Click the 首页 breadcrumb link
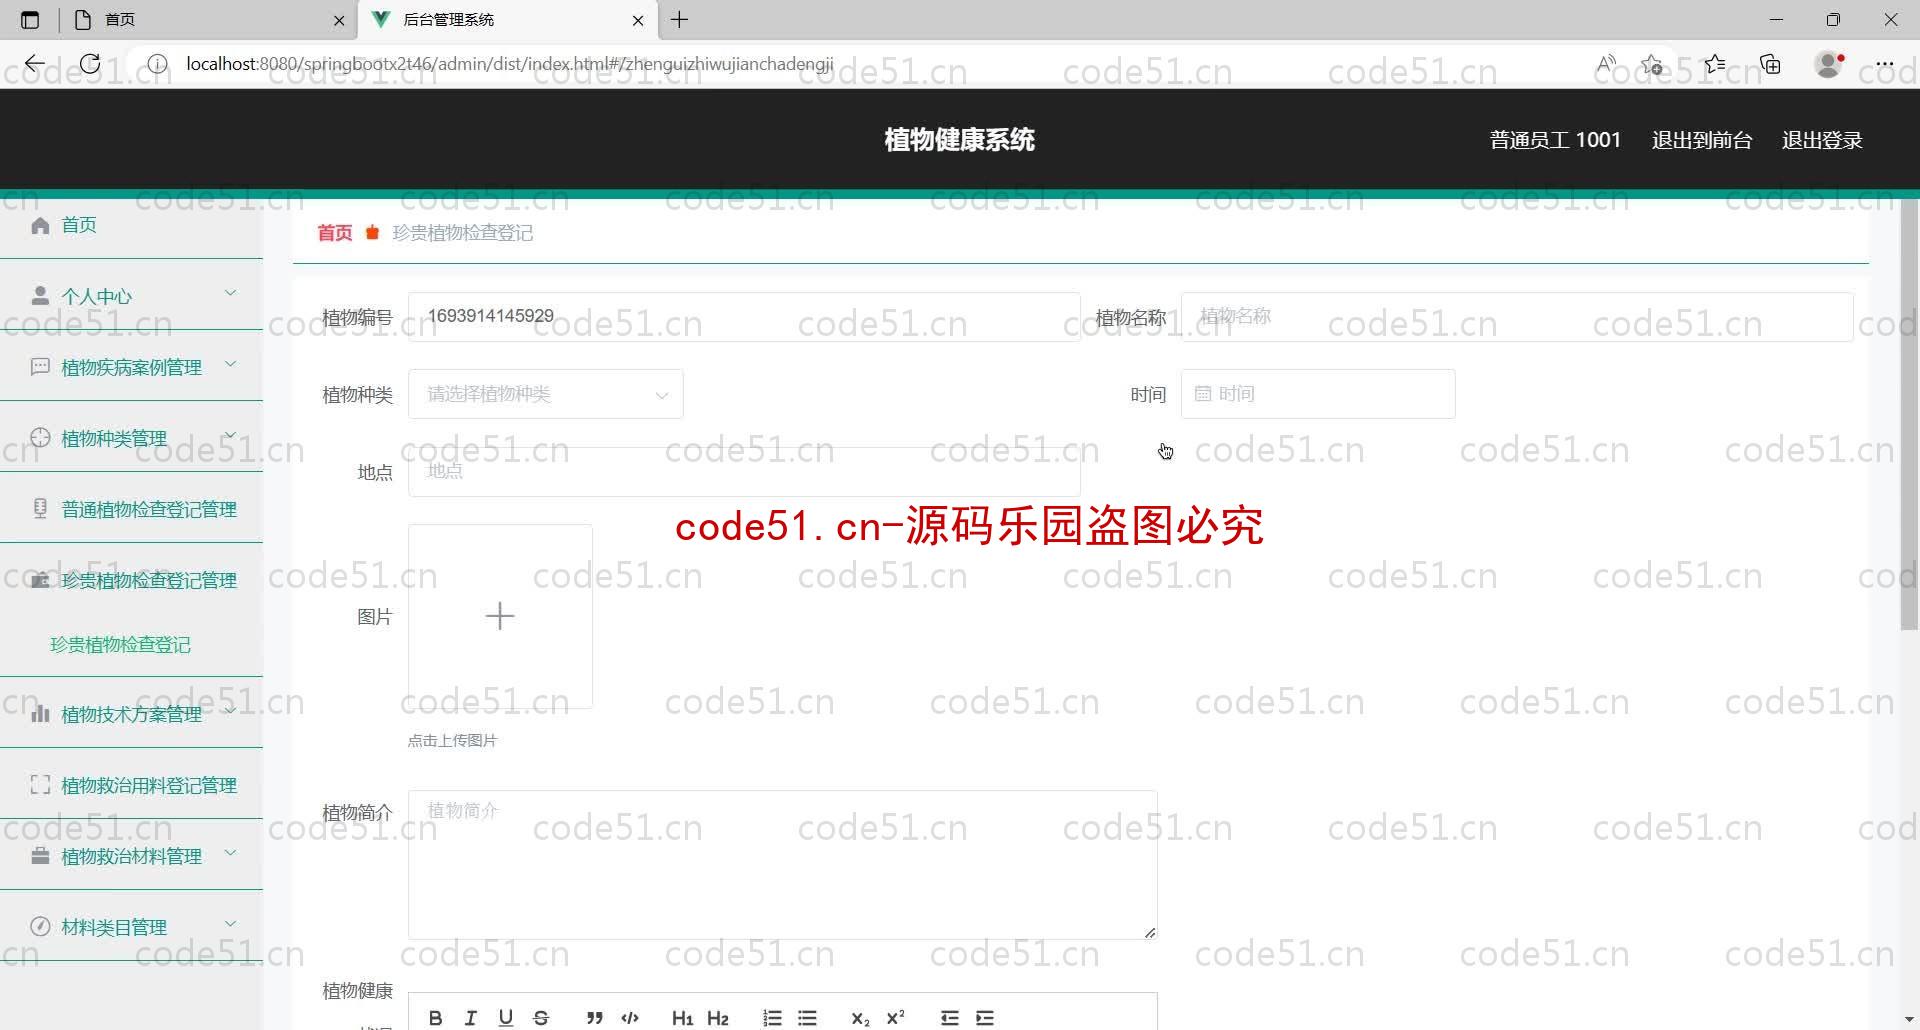The height and width of the screenshot is (1030, 1920). pos(335,233)
